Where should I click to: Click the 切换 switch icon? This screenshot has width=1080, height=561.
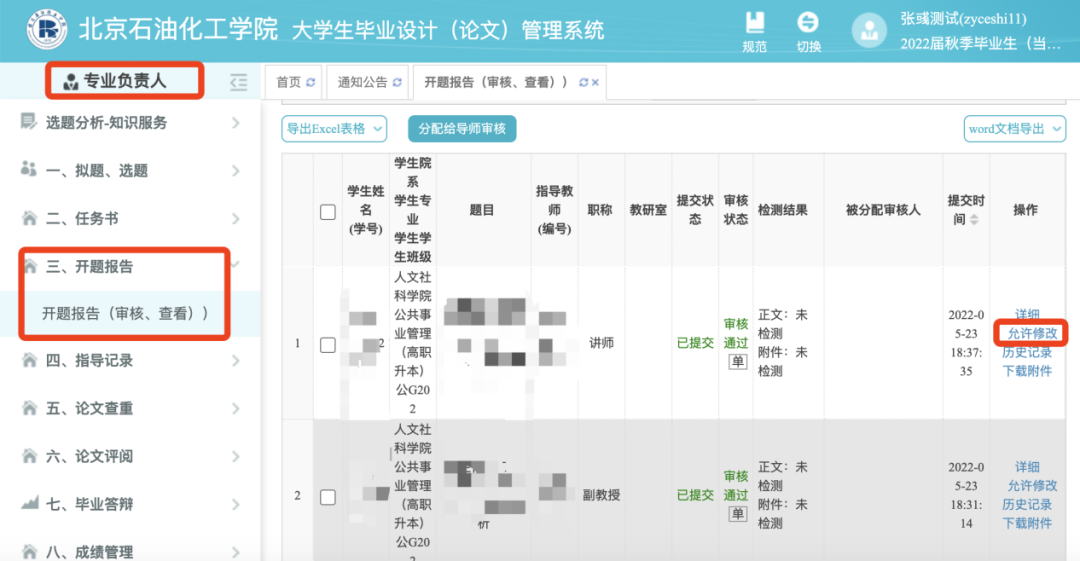(x=808, y=23)
